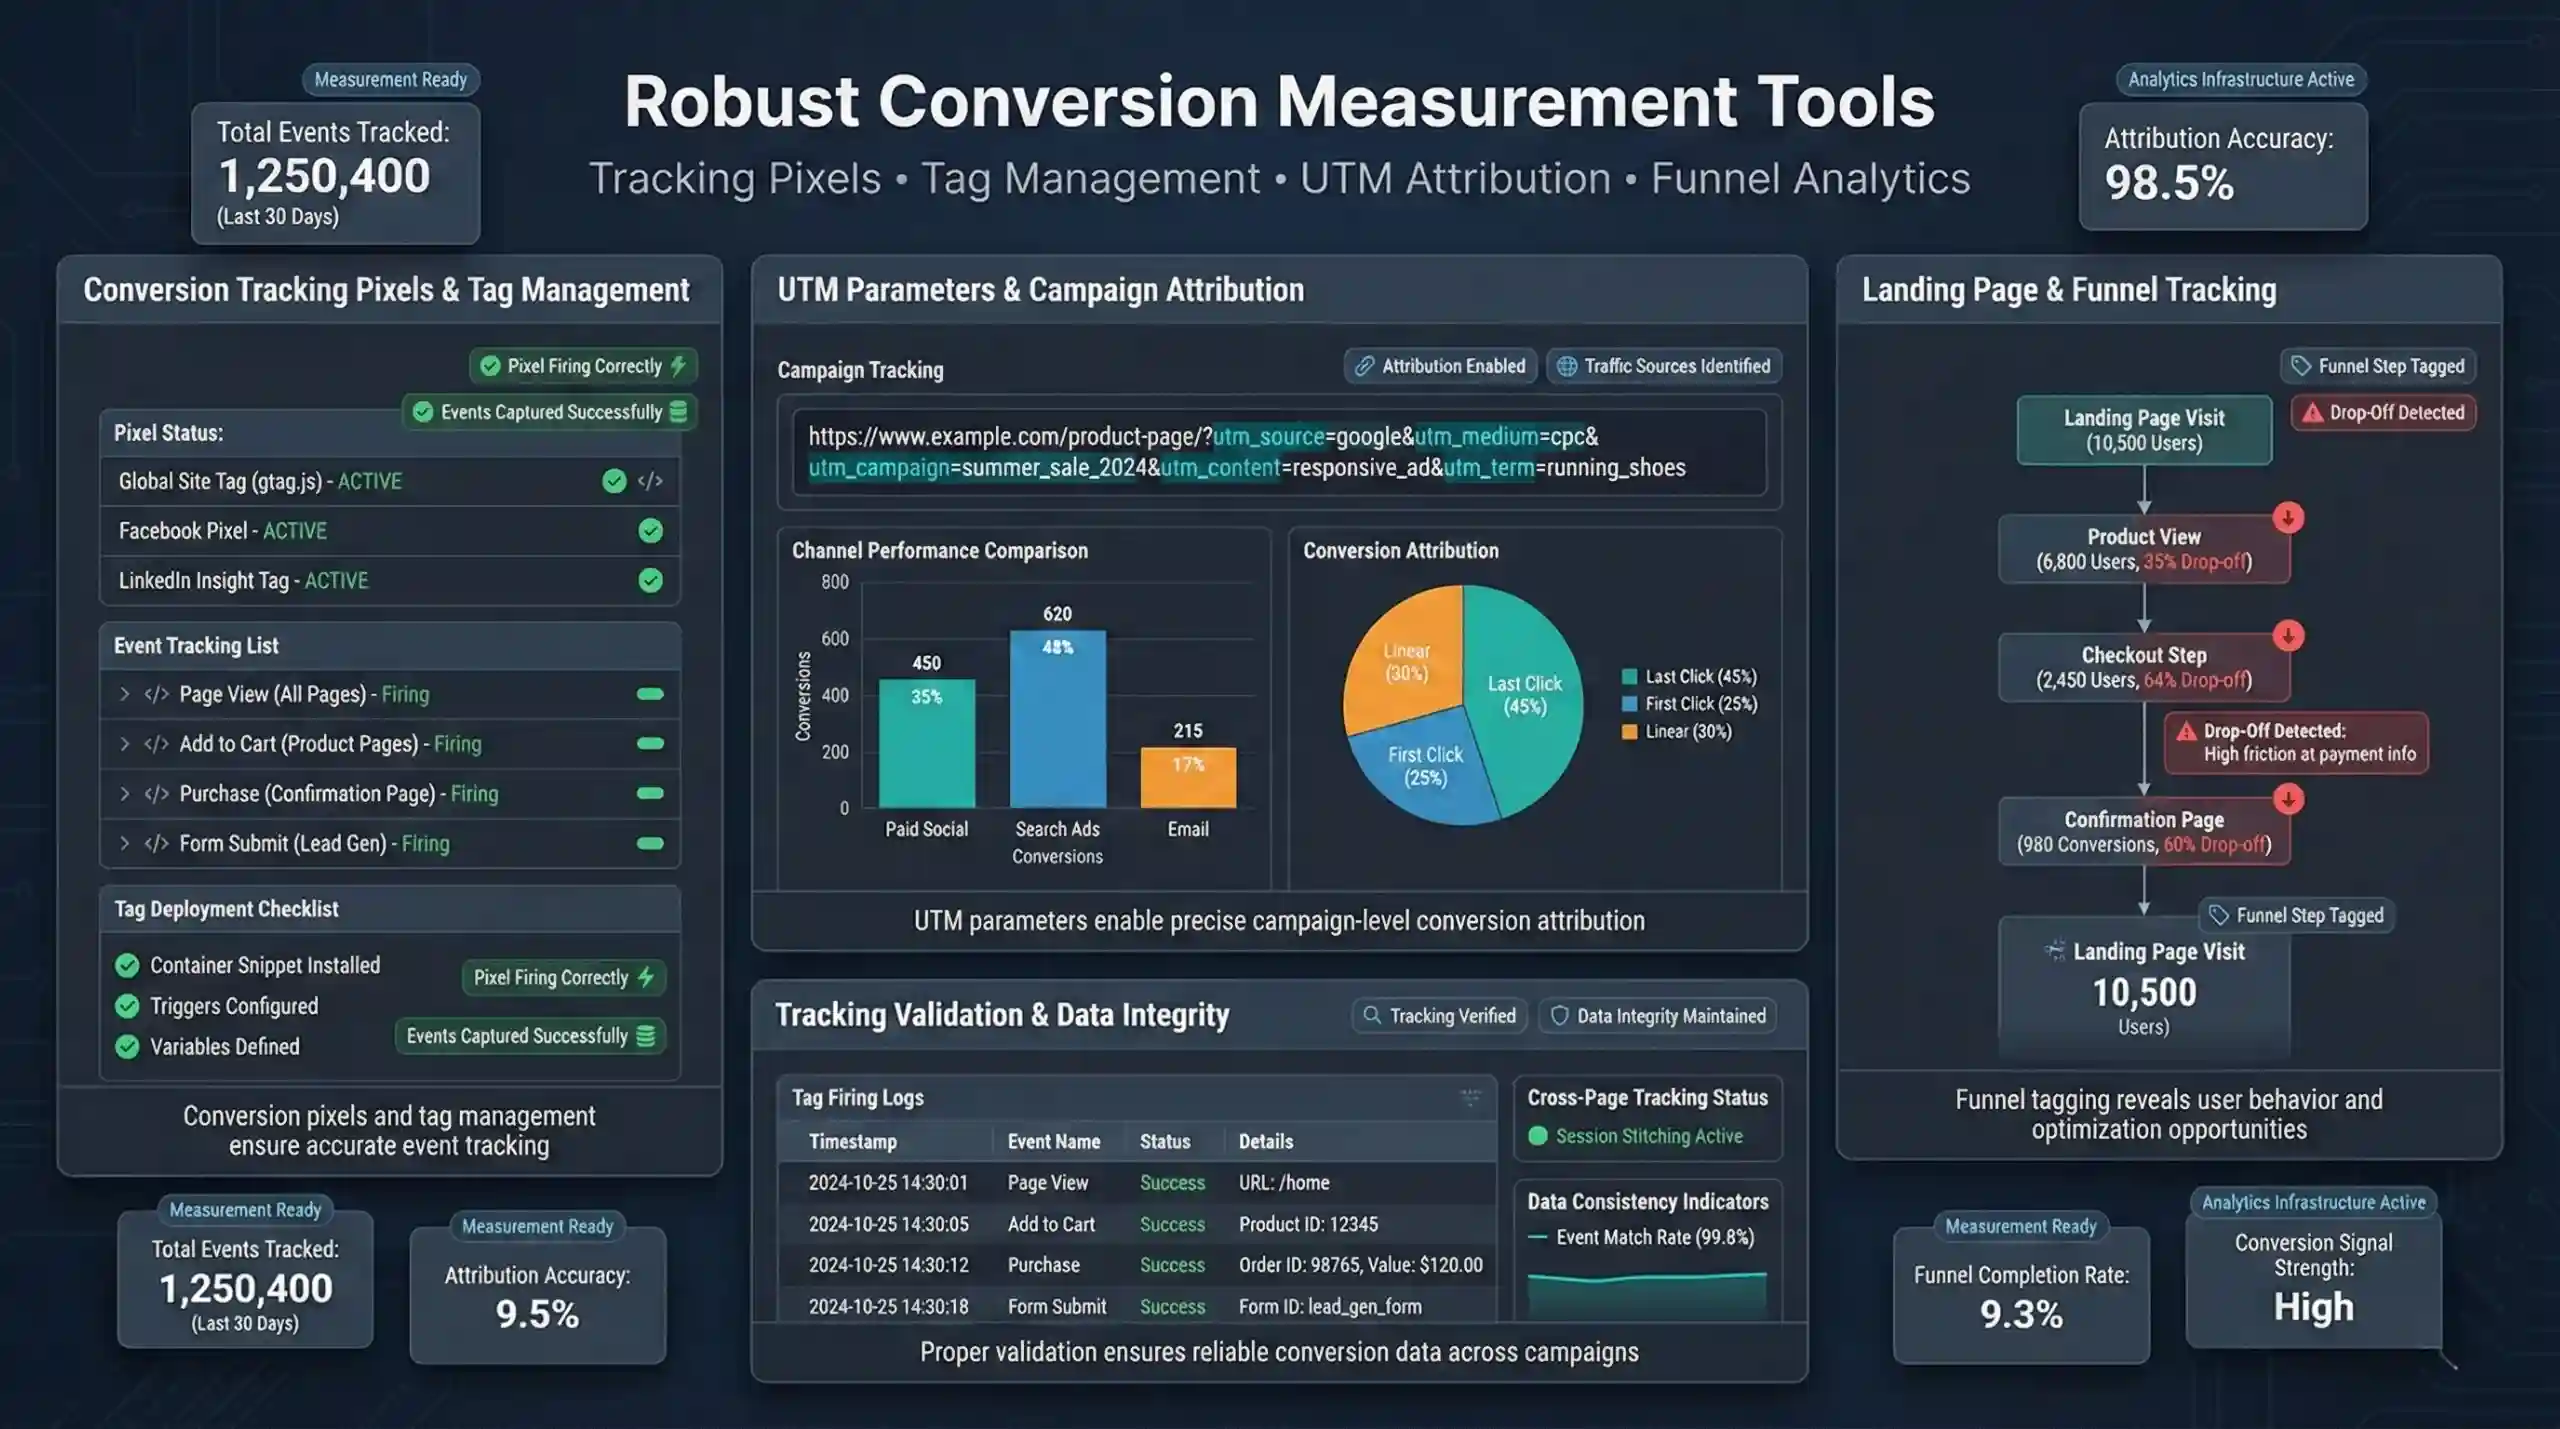This screenshot has width=2560, height=1429.
Task: Click code icon beside Global Site Tag
Action: coord(650,481)
